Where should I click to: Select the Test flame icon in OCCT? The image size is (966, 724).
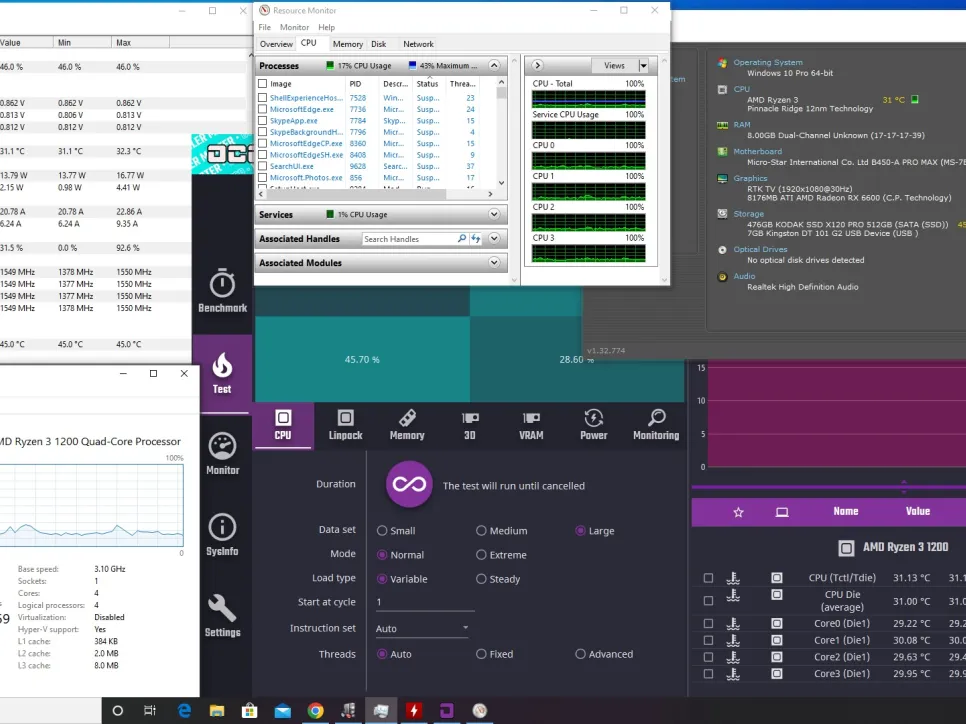point(222,373)
